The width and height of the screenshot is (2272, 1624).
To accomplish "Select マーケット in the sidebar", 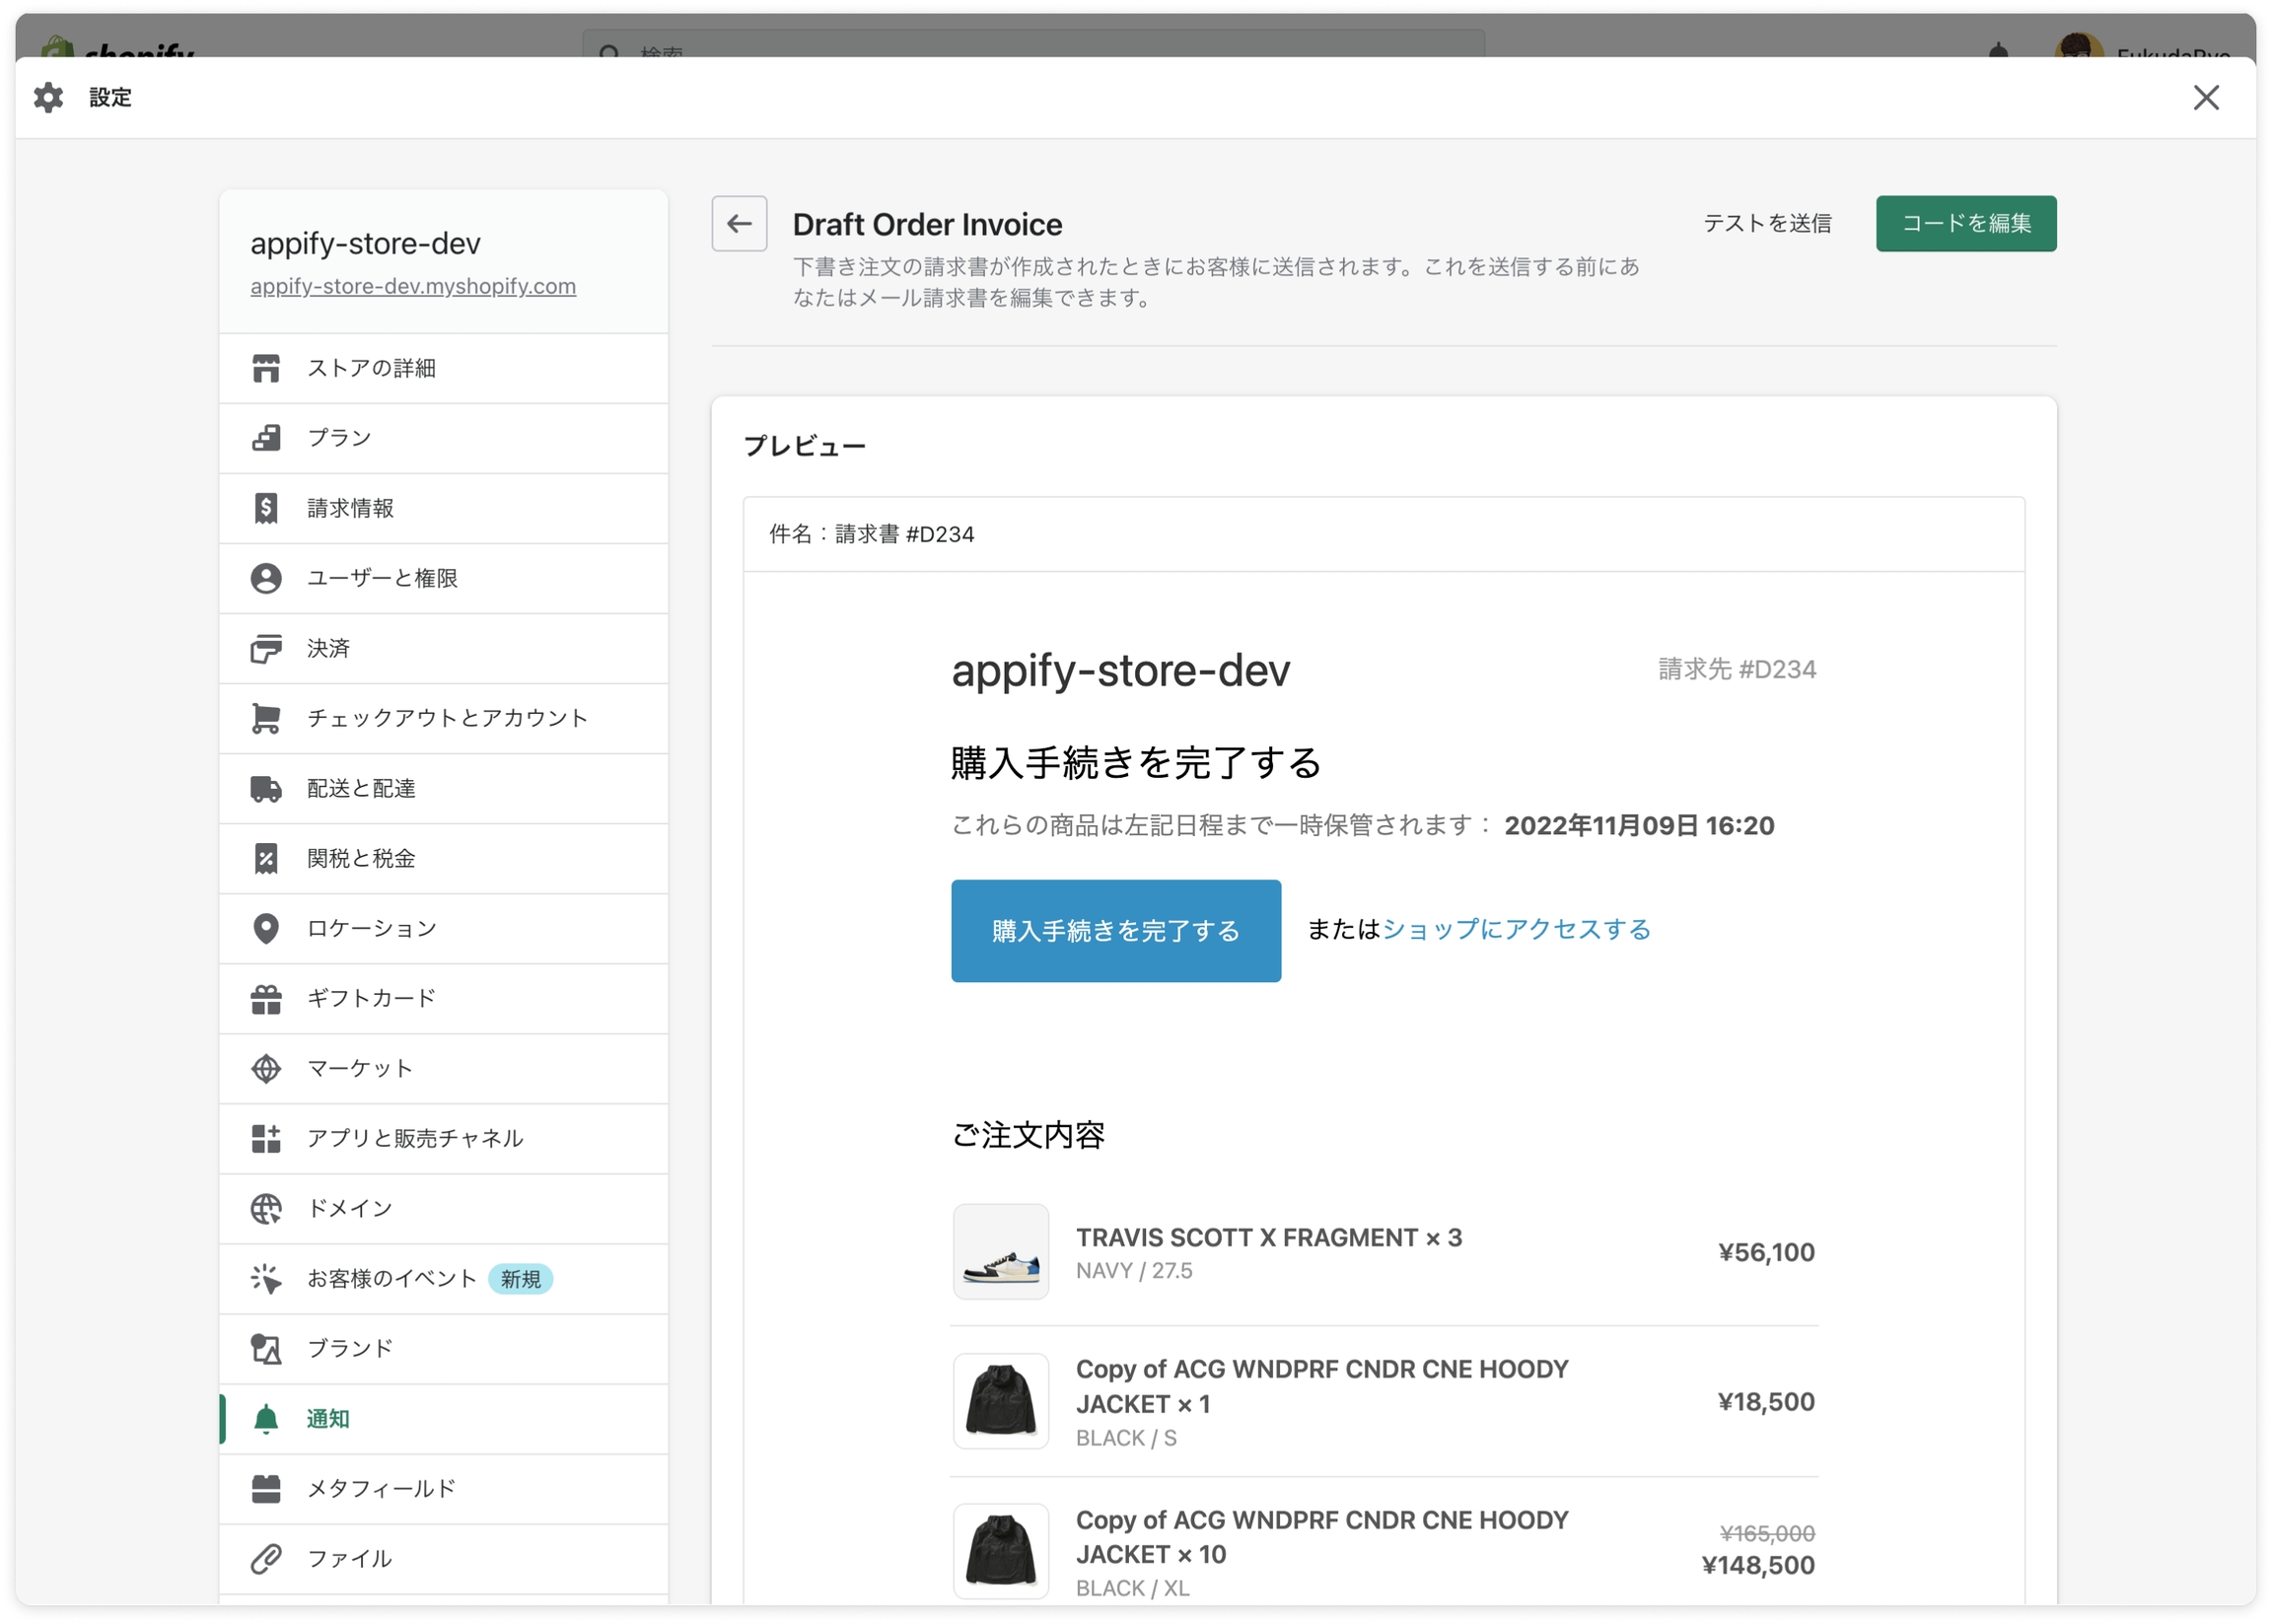I will pyautogui.click(x=444, y=1068).
